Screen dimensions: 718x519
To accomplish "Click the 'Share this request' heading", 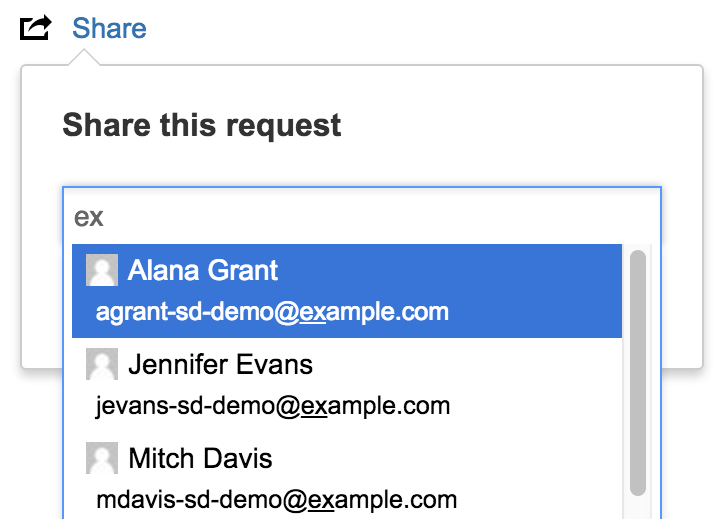I will pos(201,125).
